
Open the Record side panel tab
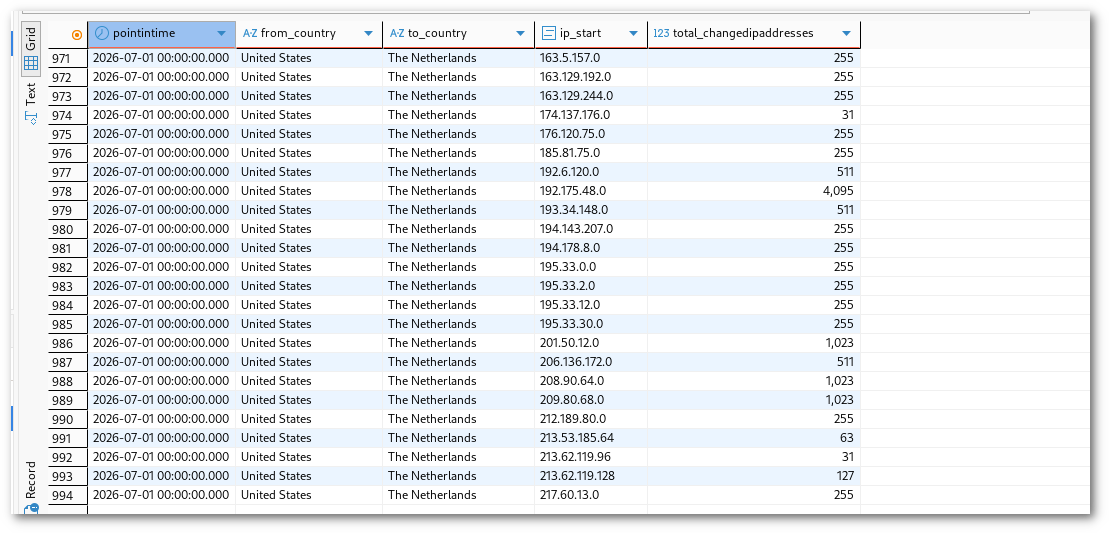point(31,488)
